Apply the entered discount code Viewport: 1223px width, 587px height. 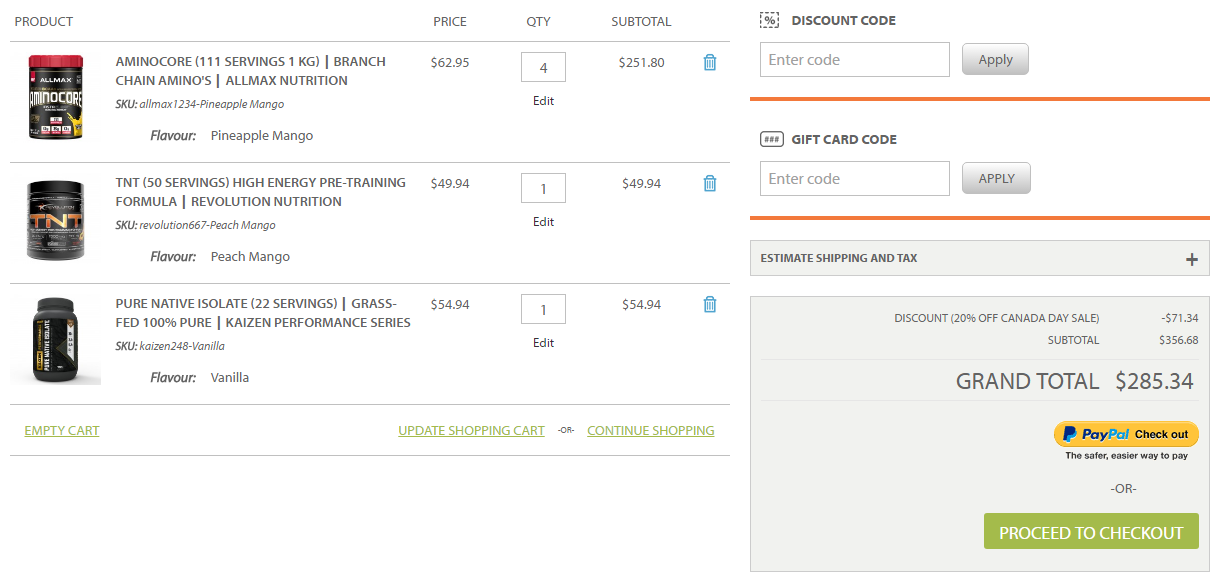coord(995,60)
